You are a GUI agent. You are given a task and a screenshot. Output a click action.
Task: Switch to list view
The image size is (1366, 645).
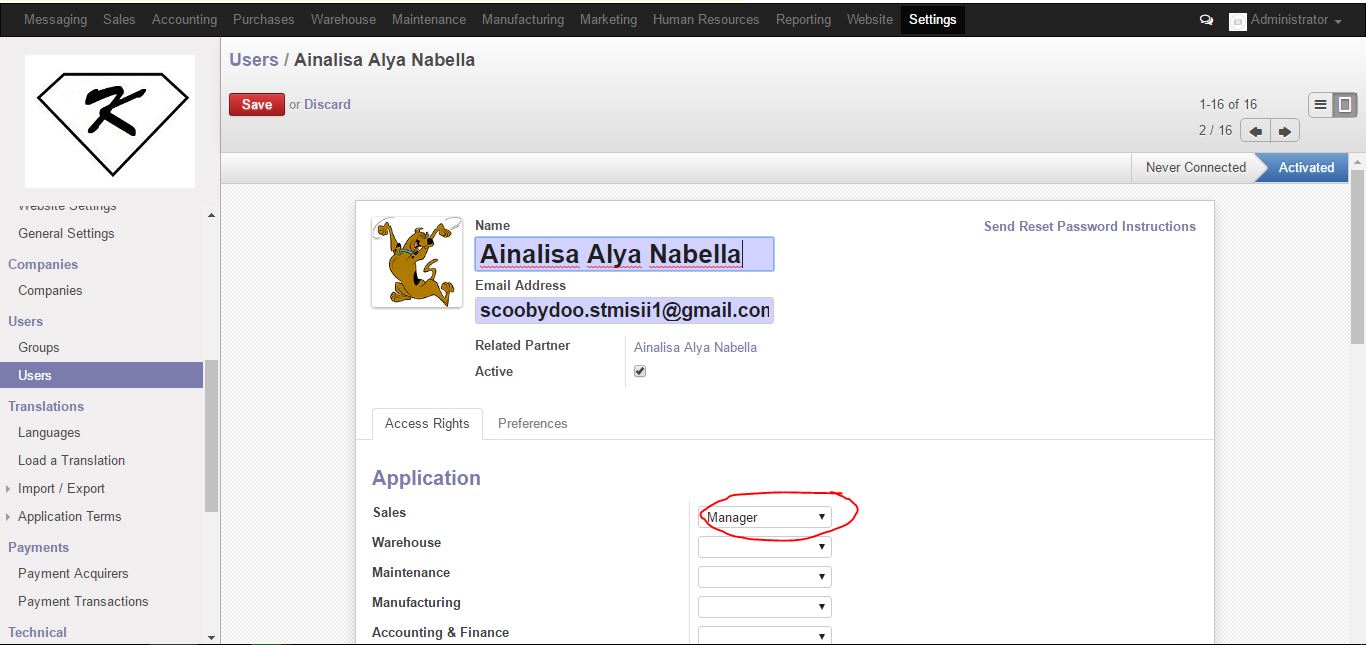[1320, 104]
